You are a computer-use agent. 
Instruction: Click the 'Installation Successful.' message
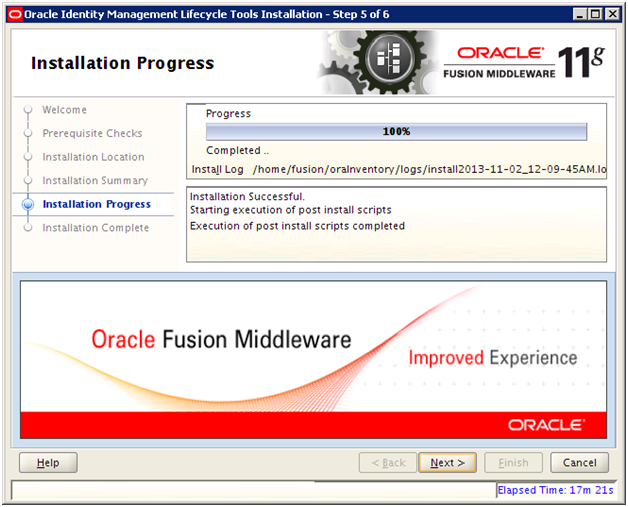tap(247, 197)
